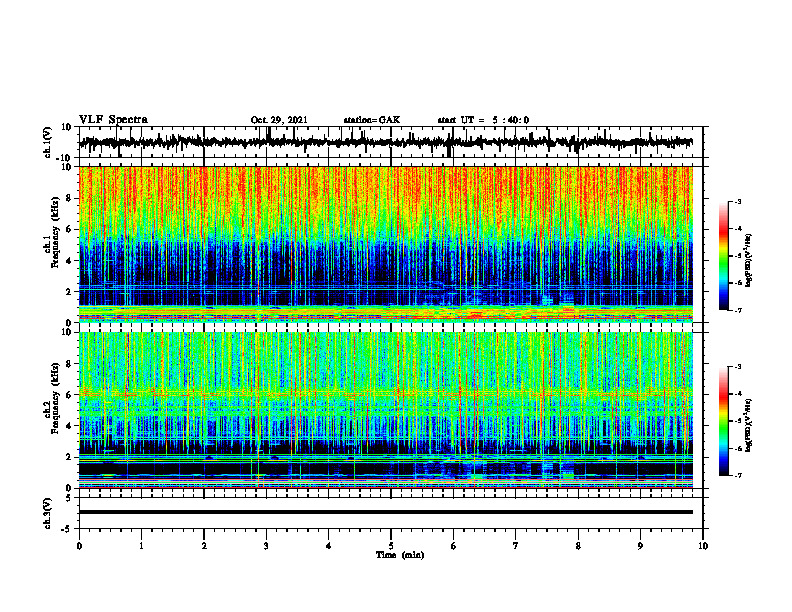This screenshot has height=612, width=792.
Task: Click time axis tick label '3'
Action: tap(266, 546)
